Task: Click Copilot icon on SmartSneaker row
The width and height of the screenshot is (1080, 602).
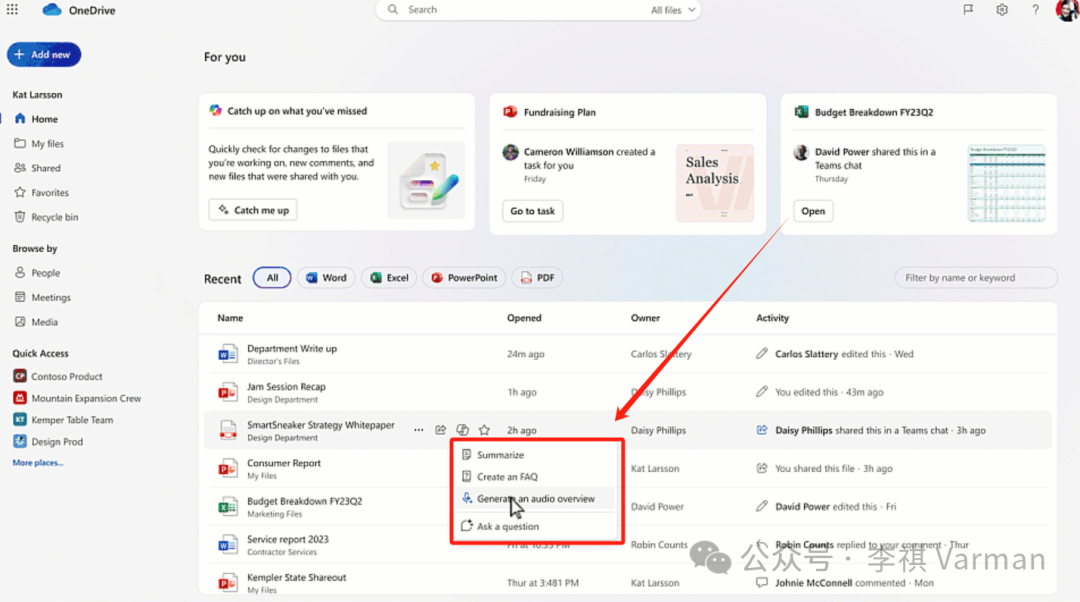Action: (463, 430)
